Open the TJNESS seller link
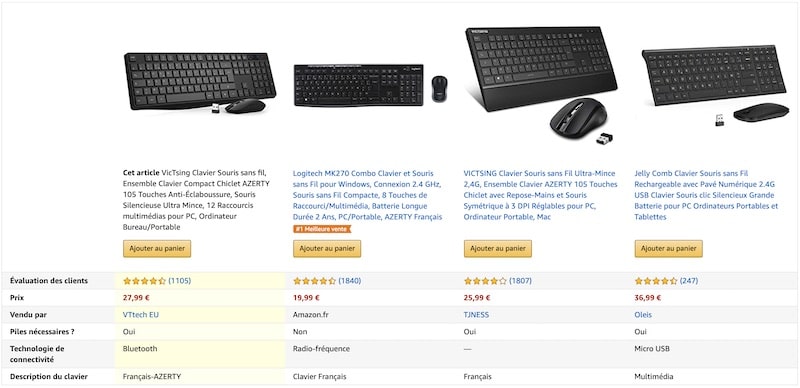The image size is (800, 388). coord(476,314)
